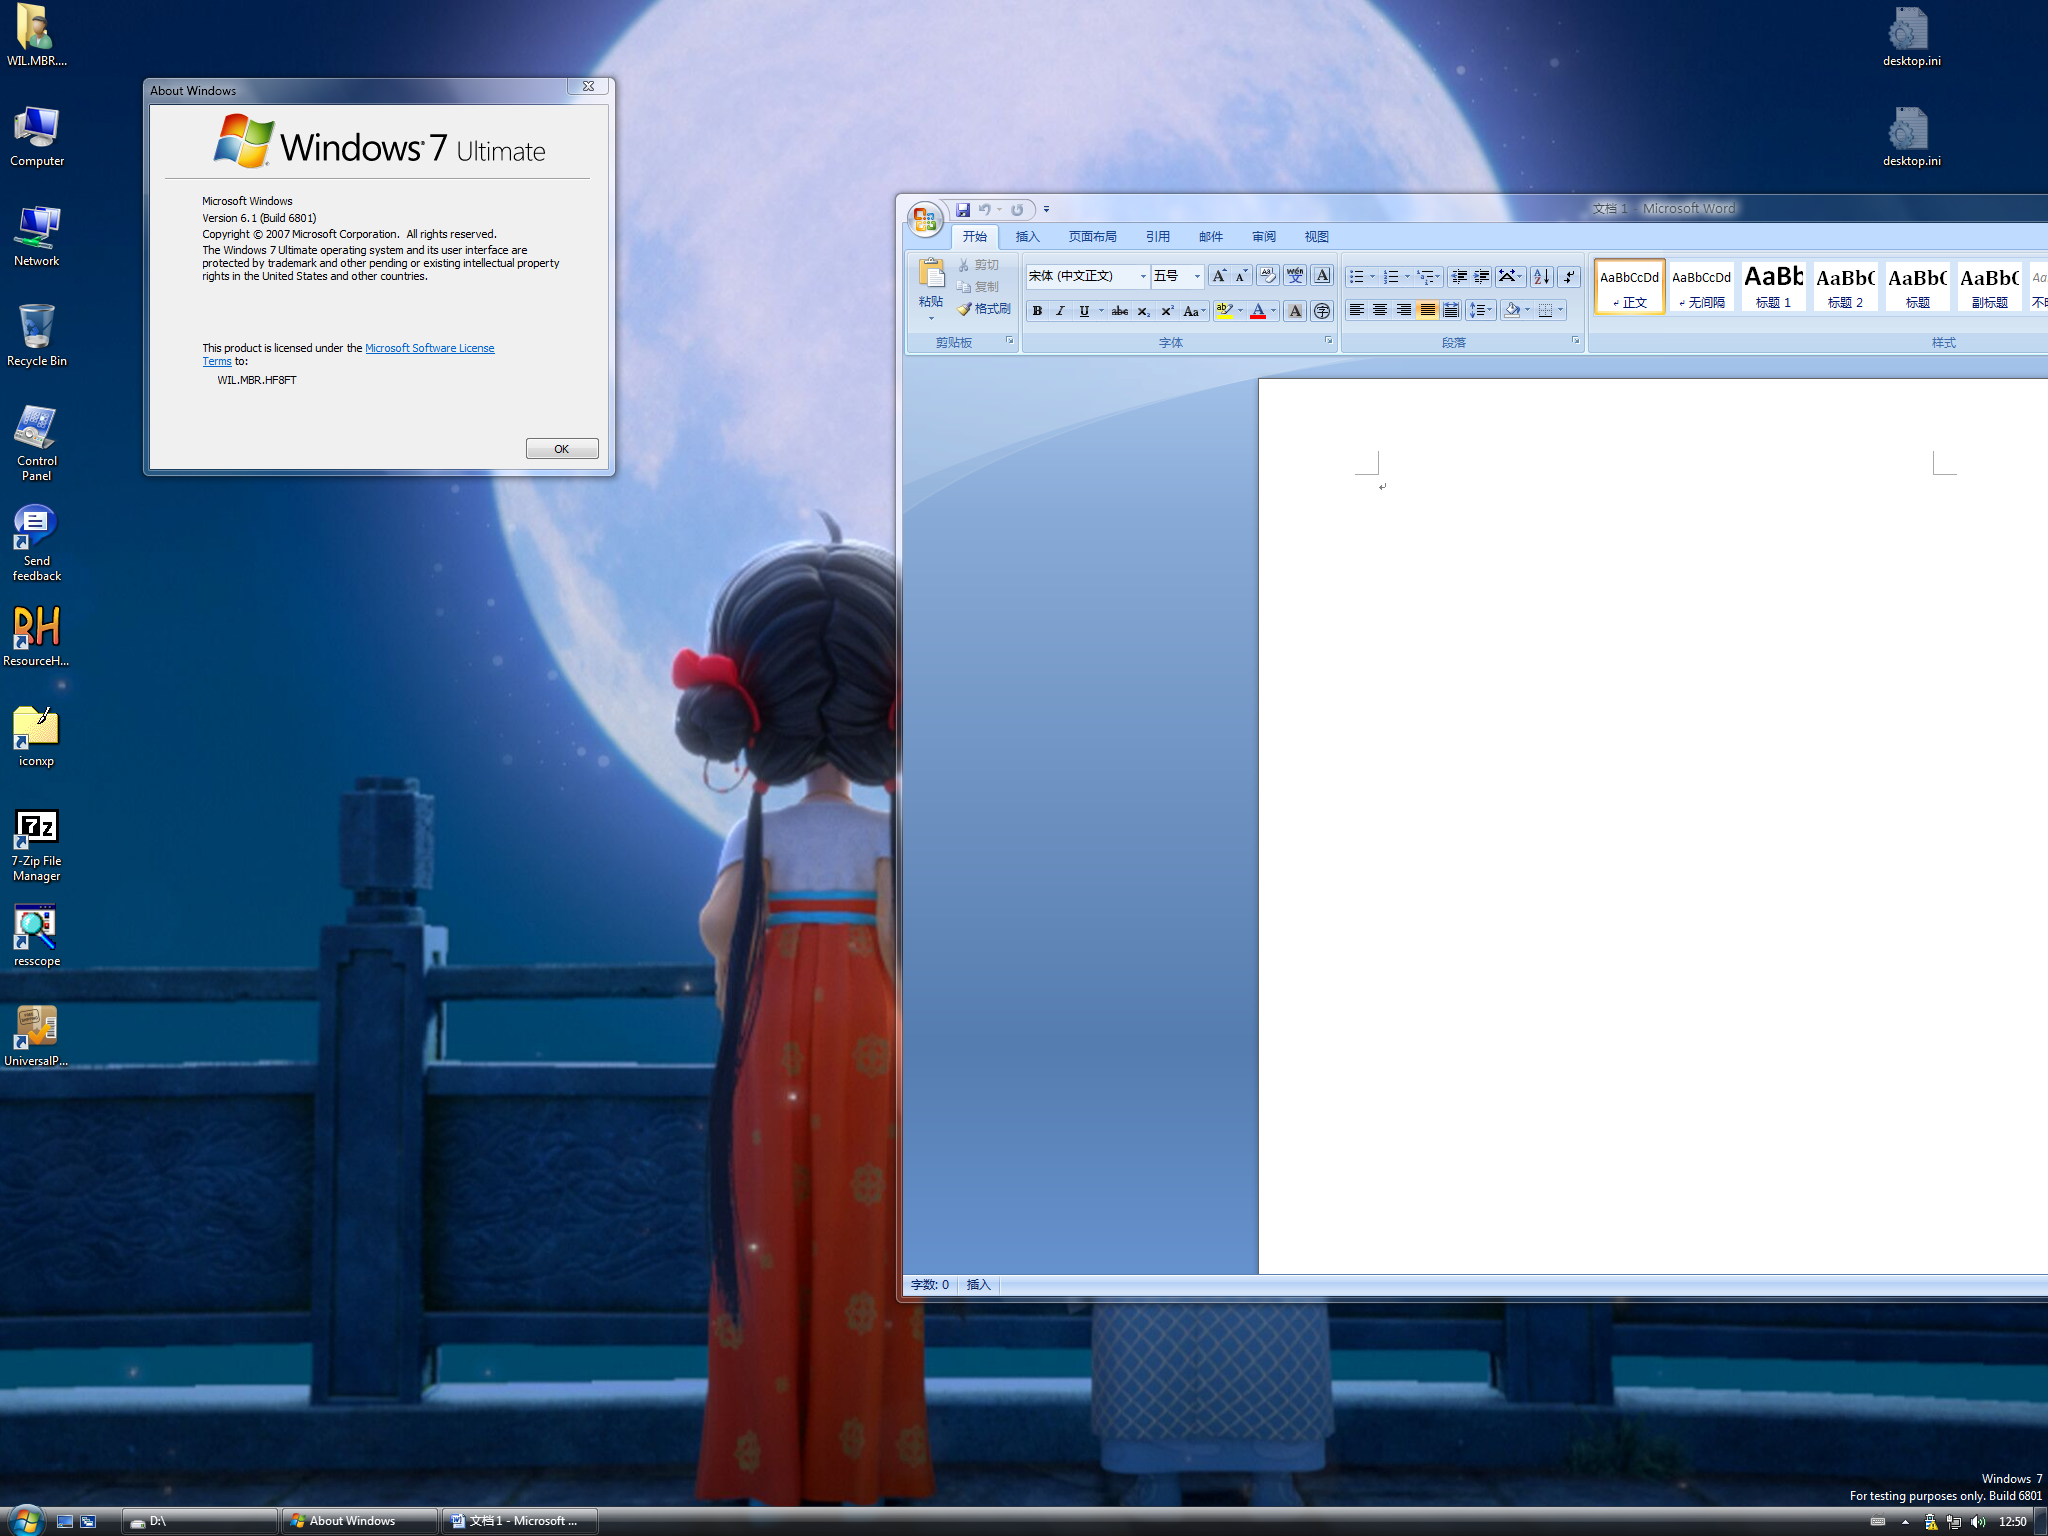Open the Microsoft Software License link
The height and width of the screenshot is (1536, 2048).
pyautogui.click(x=429, y=348)
